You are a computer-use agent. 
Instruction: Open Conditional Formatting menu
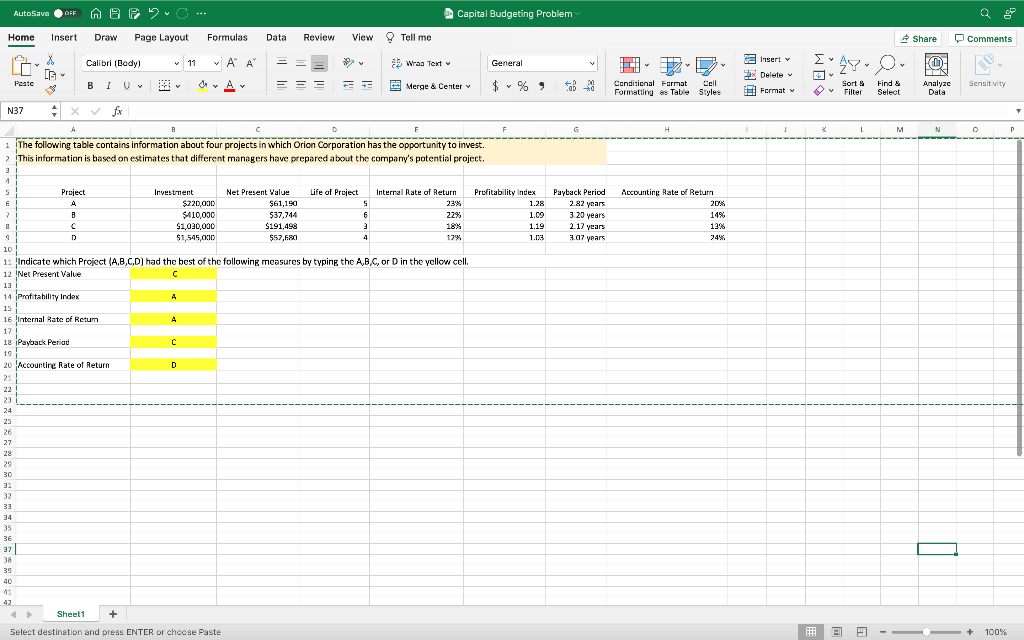[x=633, y=76]
